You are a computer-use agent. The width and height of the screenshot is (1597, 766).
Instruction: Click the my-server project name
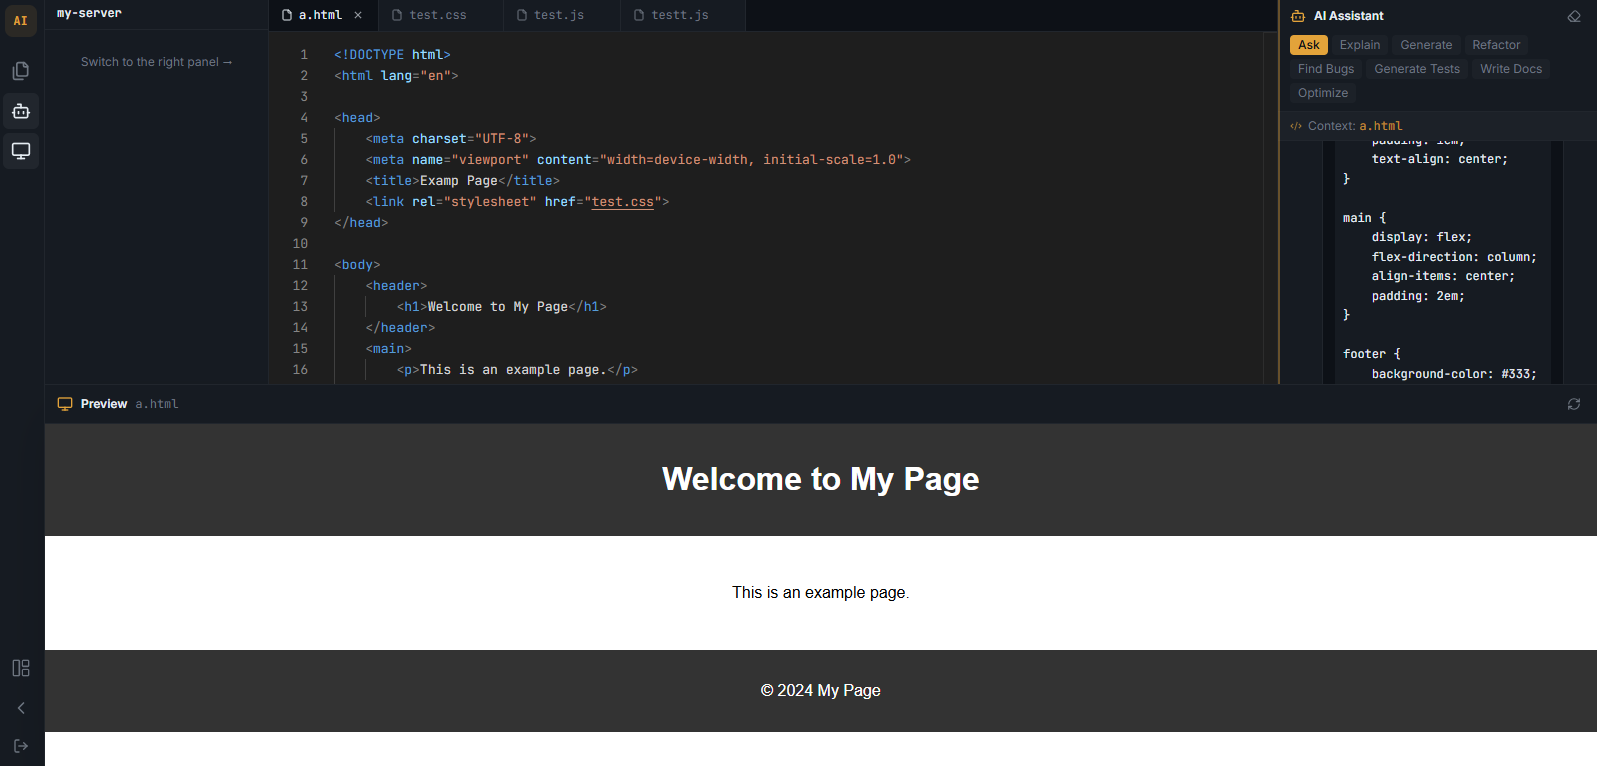click(x=89, y=13)
